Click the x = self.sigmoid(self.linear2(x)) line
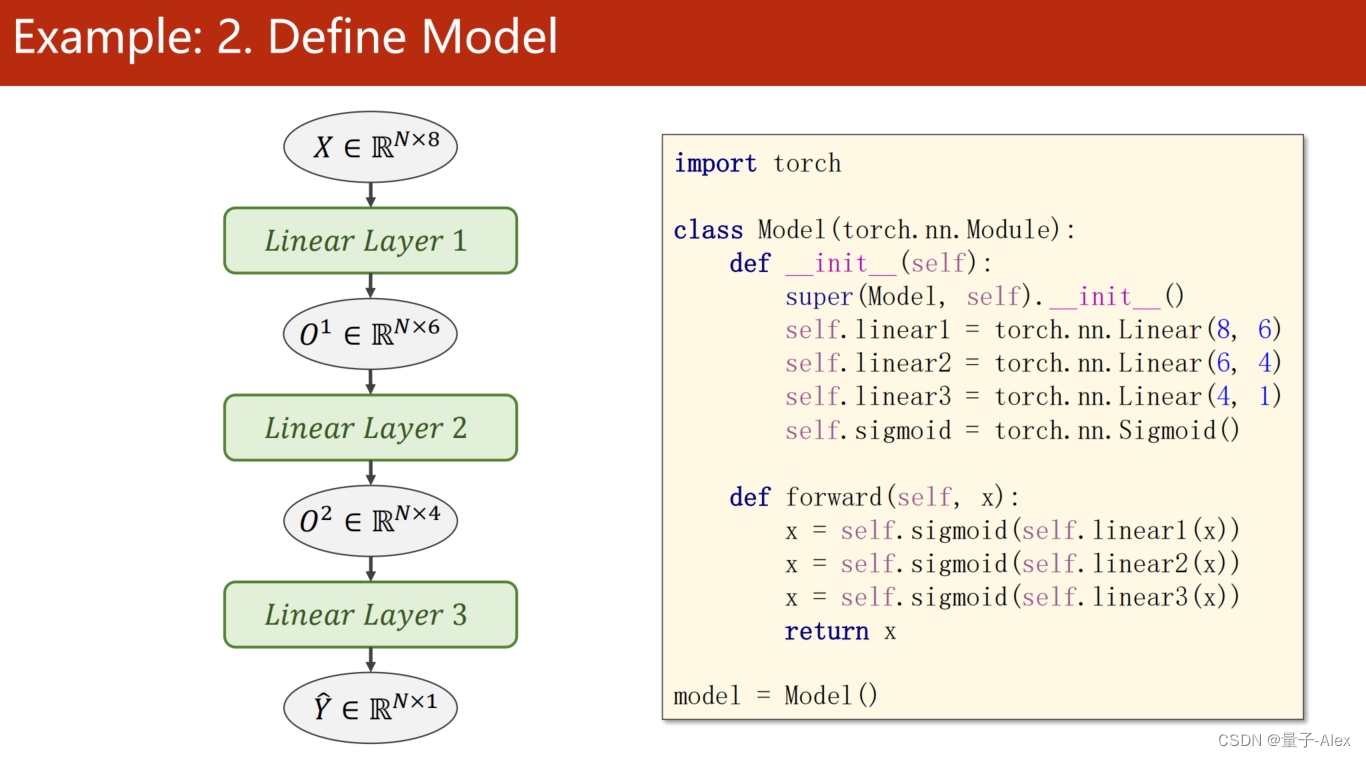 tap(1012, 564)
